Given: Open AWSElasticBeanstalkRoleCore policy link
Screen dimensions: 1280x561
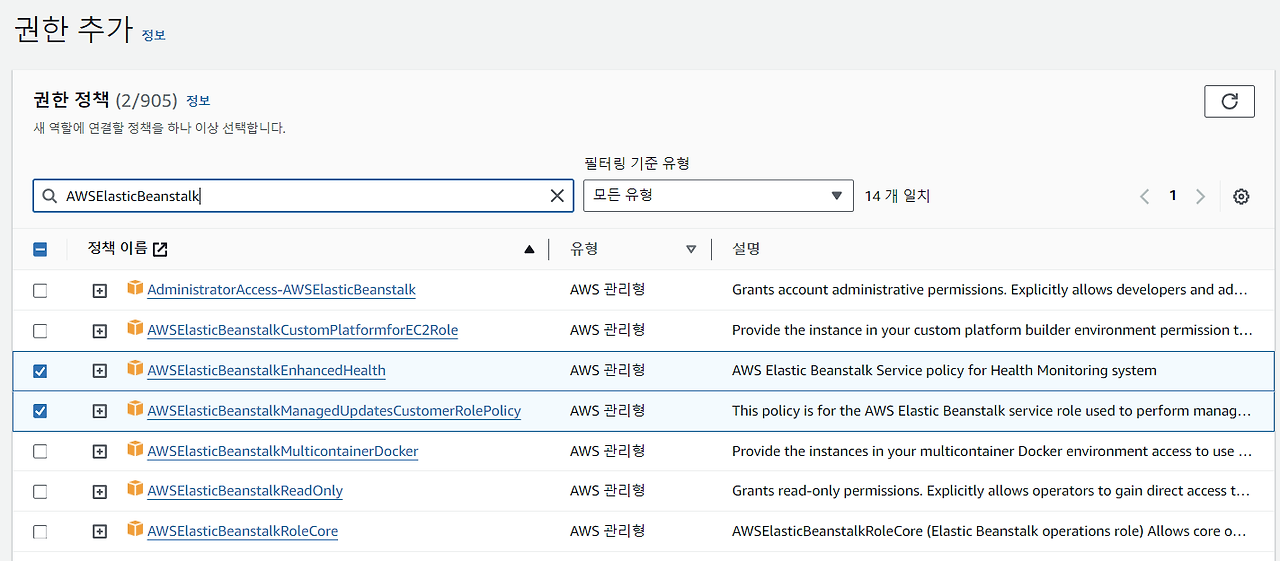Looking at the screenshot, I should (x=242, y=531).
